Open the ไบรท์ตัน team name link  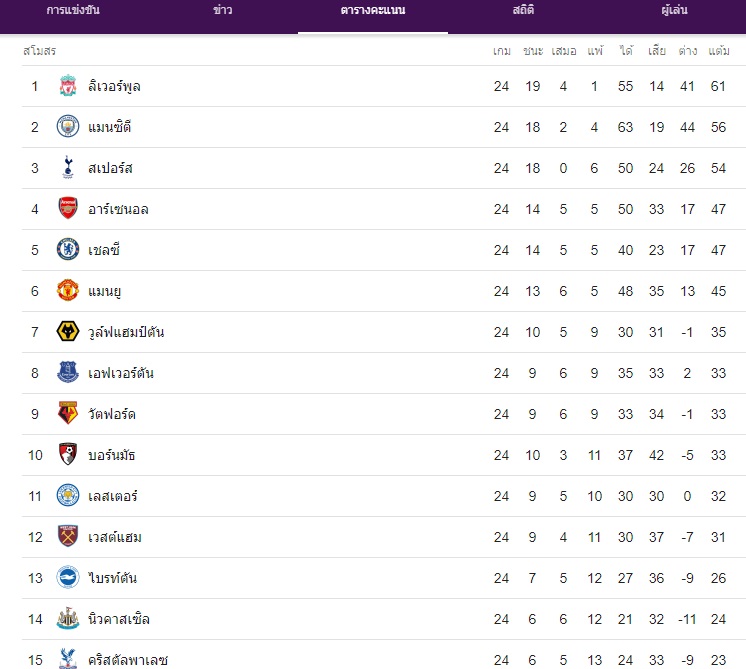[112, 578]
